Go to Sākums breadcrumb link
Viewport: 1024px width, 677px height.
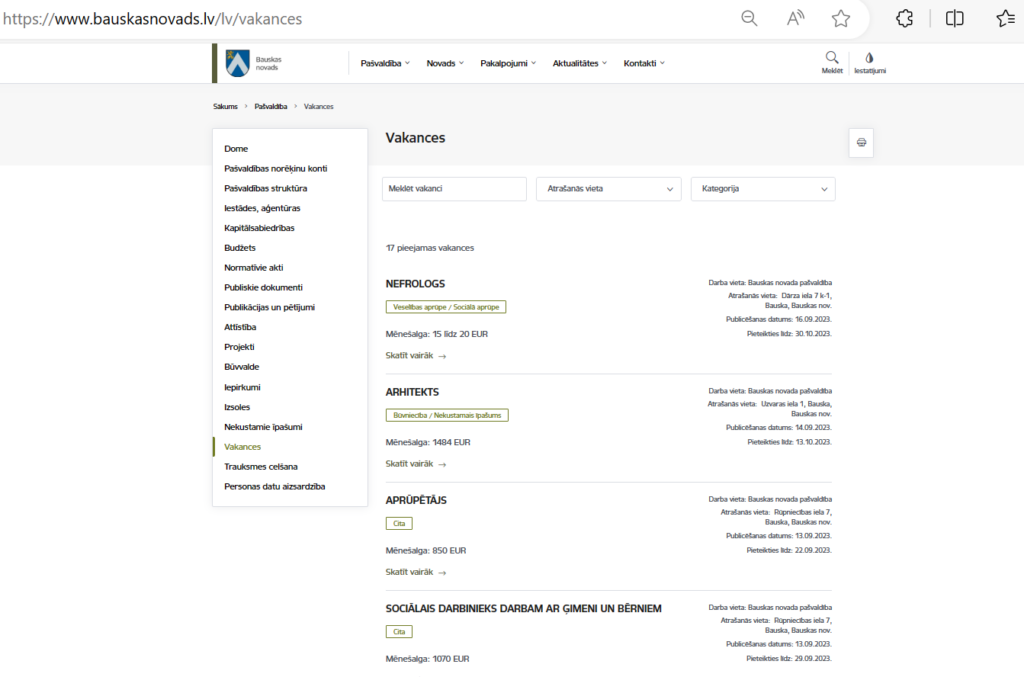[x=225, y=106]
